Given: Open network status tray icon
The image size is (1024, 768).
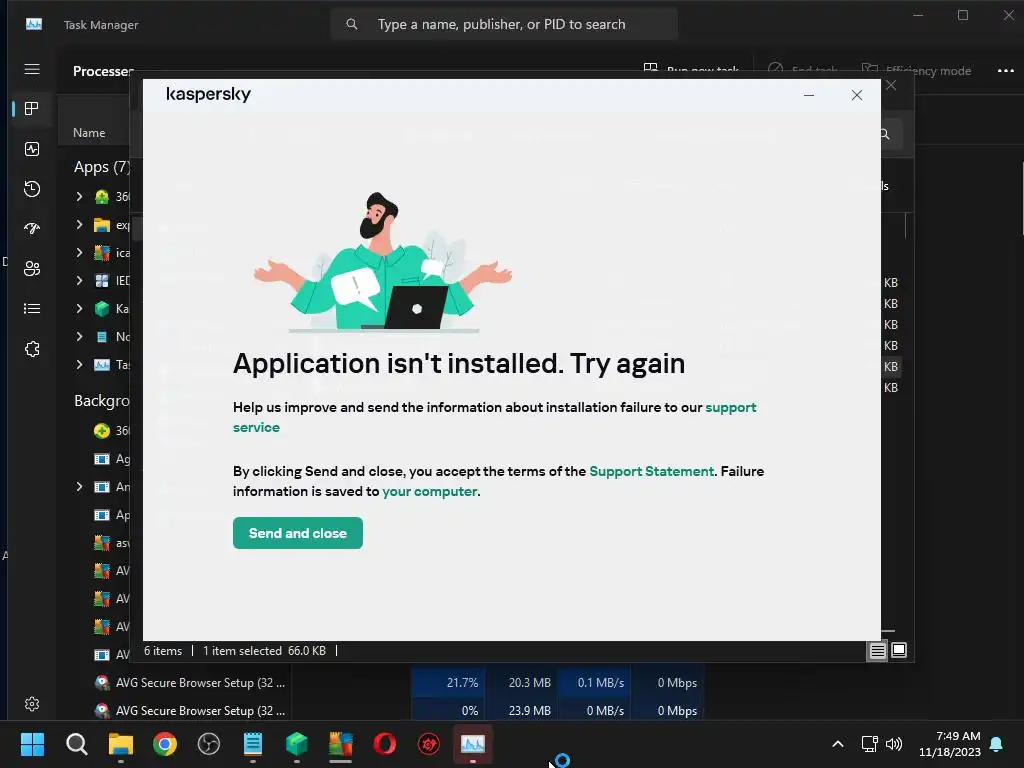Looking at the screenshot, I should pyautogui.click(x=869, y=744).
